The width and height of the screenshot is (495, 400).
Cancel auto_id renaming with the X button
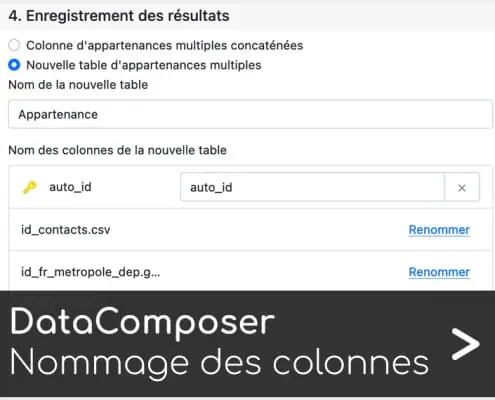click(462, 188)
